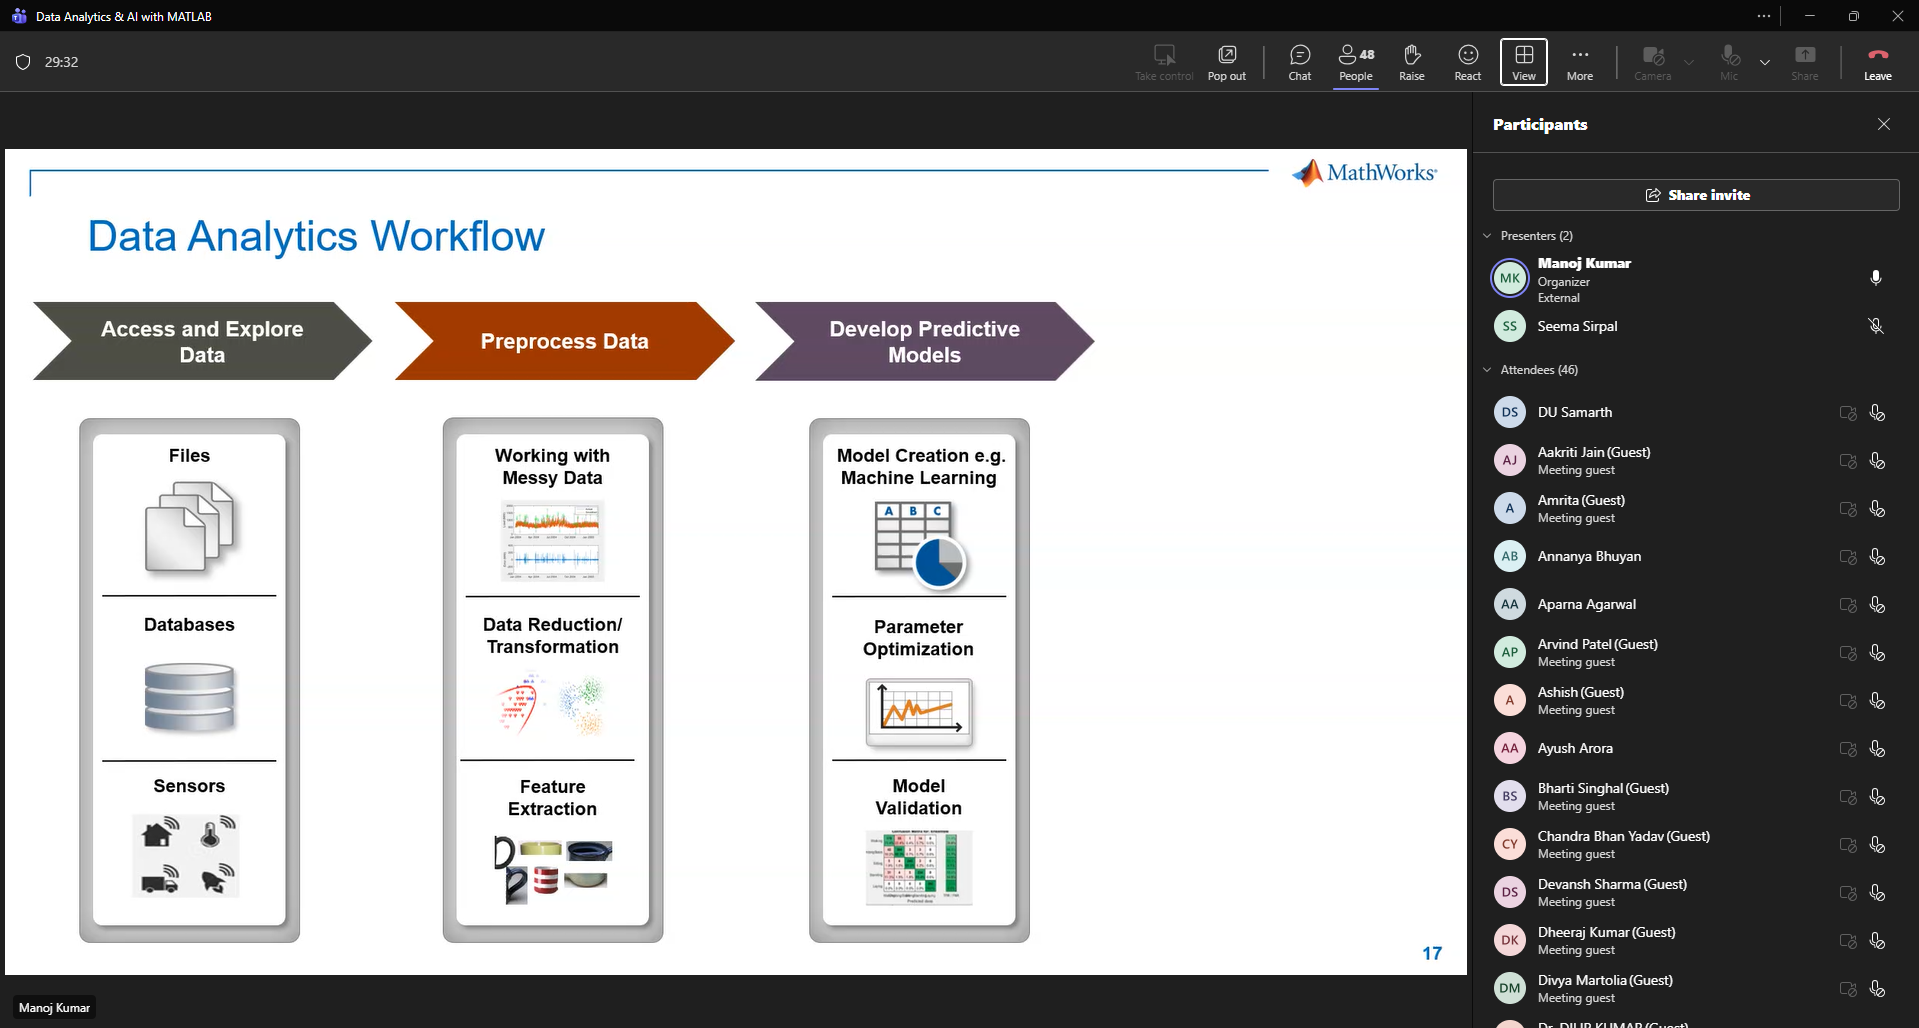Screen dimensions: 1919x1028
Task: Open the More actions menu
Action: coord(1579,62)
